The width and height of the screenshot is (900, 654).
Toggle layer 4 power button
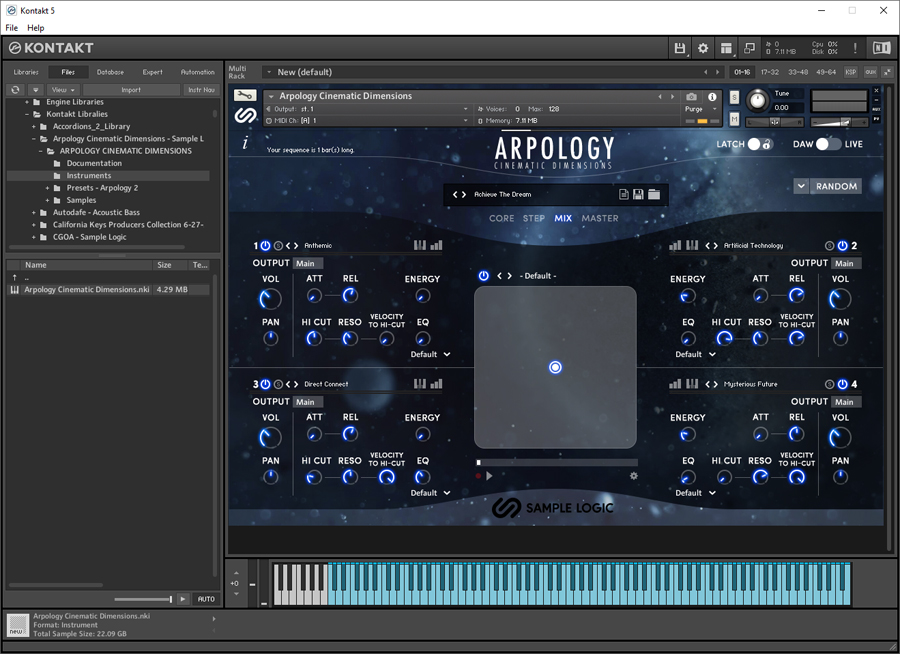click(843, 384)
